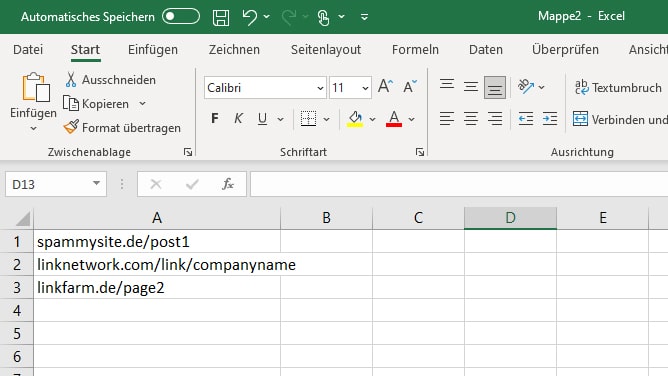This screenshot has height=376, width=668.
Task: Click the Undo arrow icon
Action: point(249,17)
